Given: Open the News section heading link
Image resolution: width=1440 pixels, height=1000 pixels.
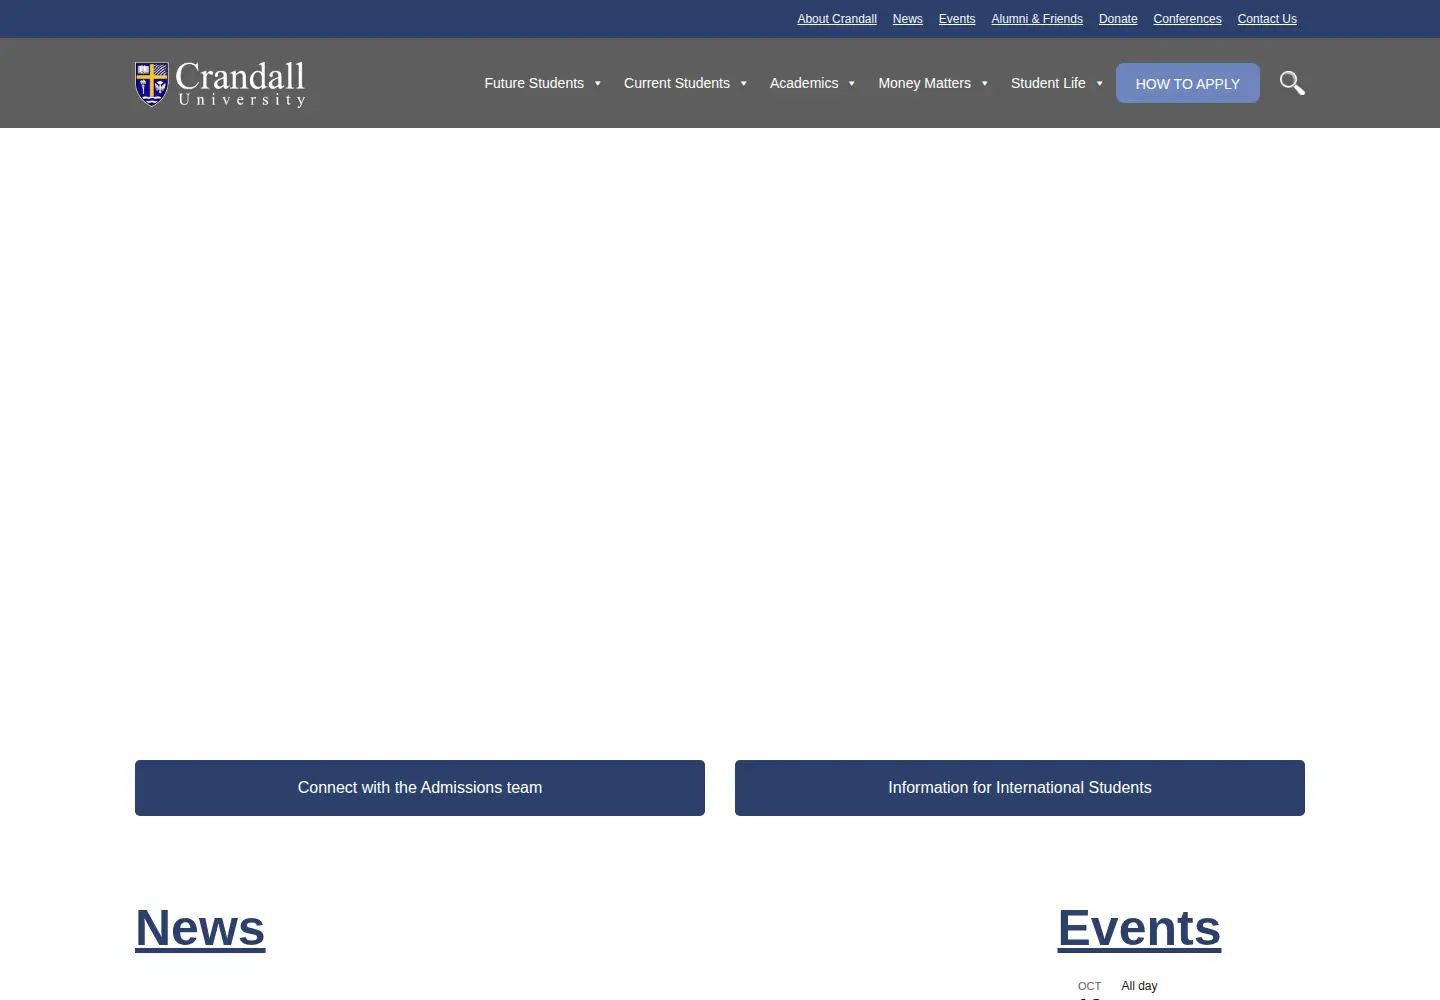Looking at the screenshot, I should (200, 928).
